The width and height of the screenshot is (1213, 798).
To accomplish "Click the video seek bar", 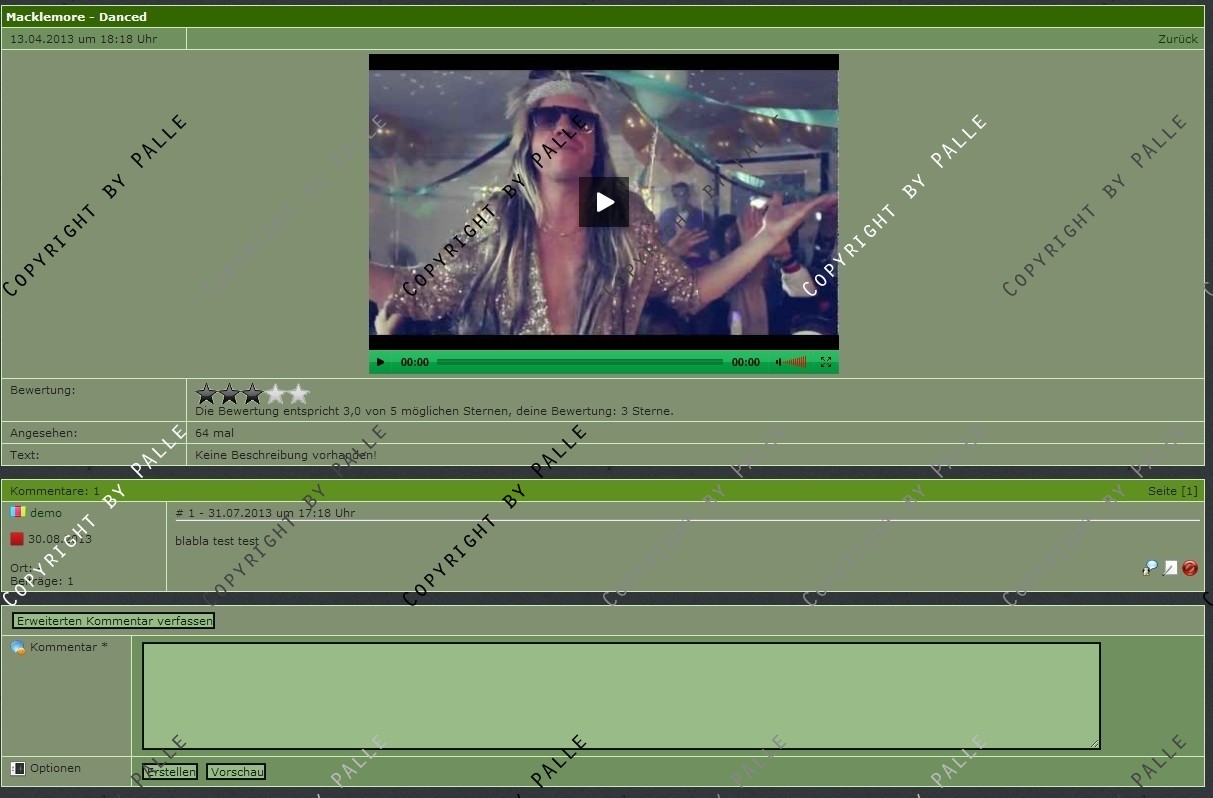I will tap(580, 362).
